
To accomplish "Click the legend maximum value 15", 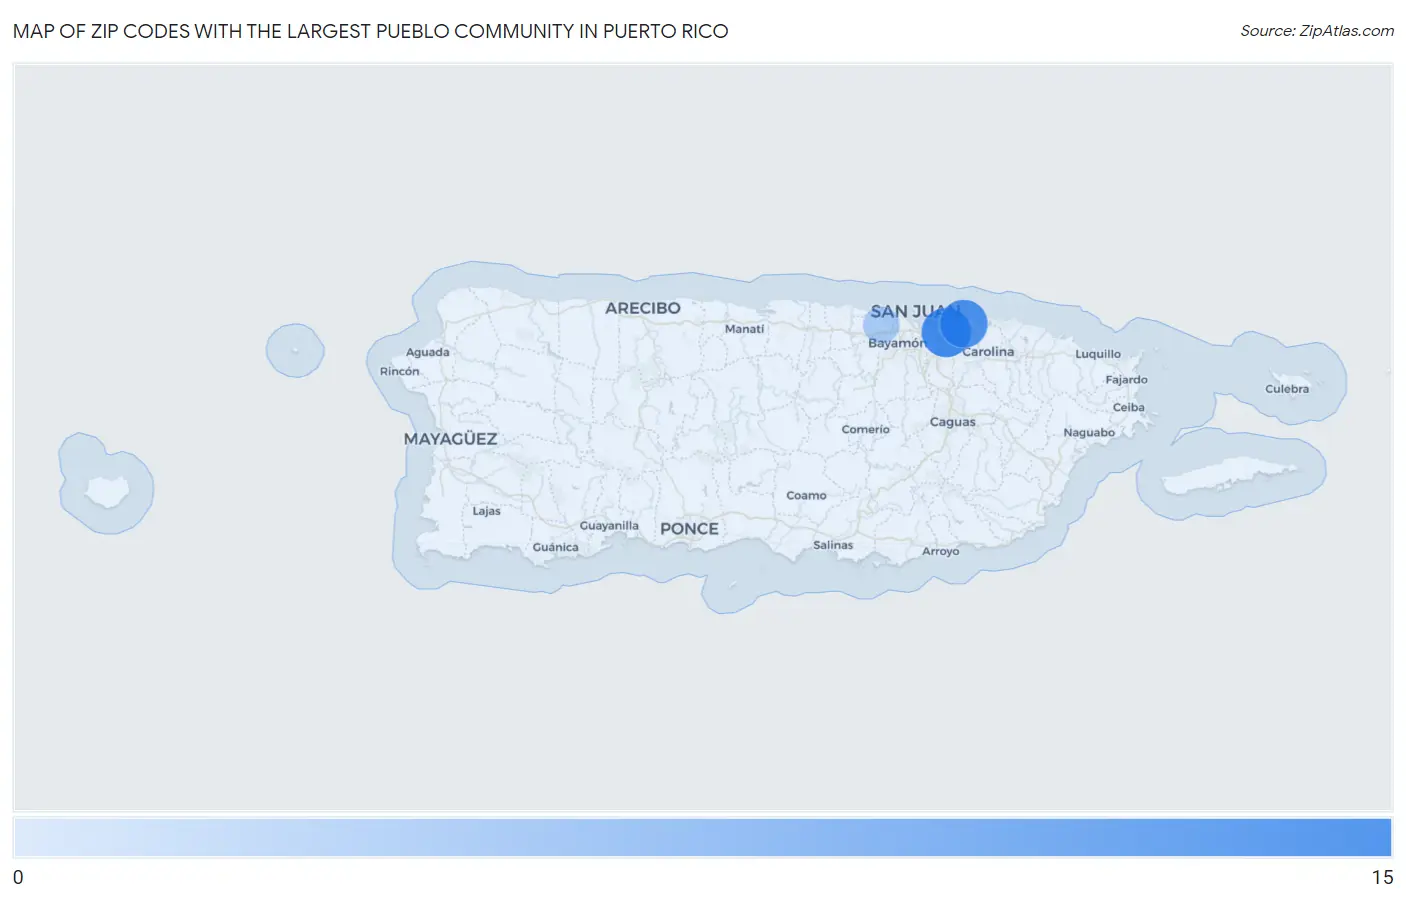I will (x=1382, y=877).
